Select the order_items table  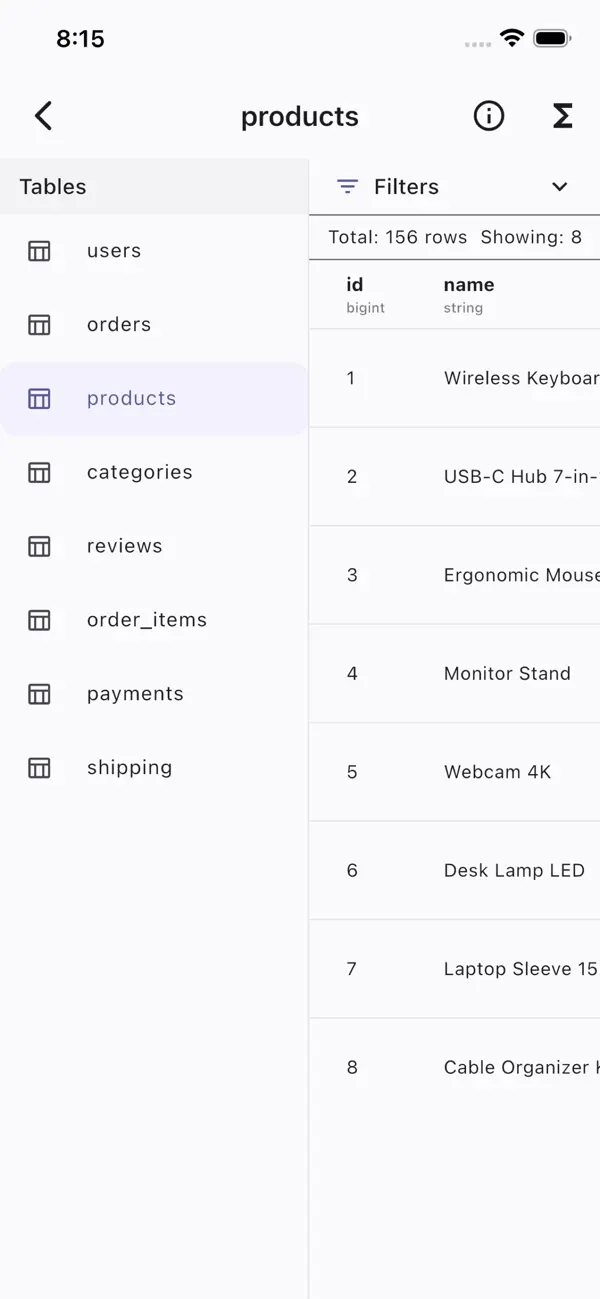pos(146,620)
